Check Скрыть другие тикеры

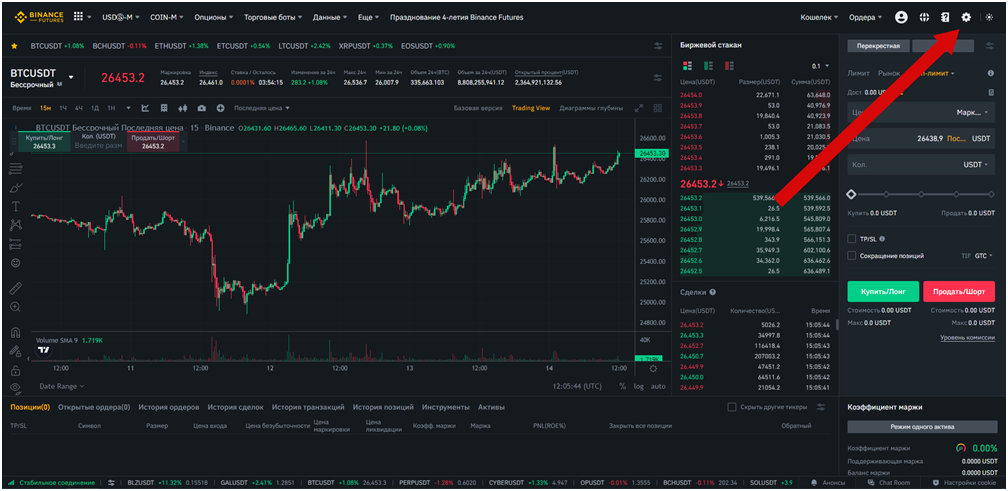[x=732, y=407]
